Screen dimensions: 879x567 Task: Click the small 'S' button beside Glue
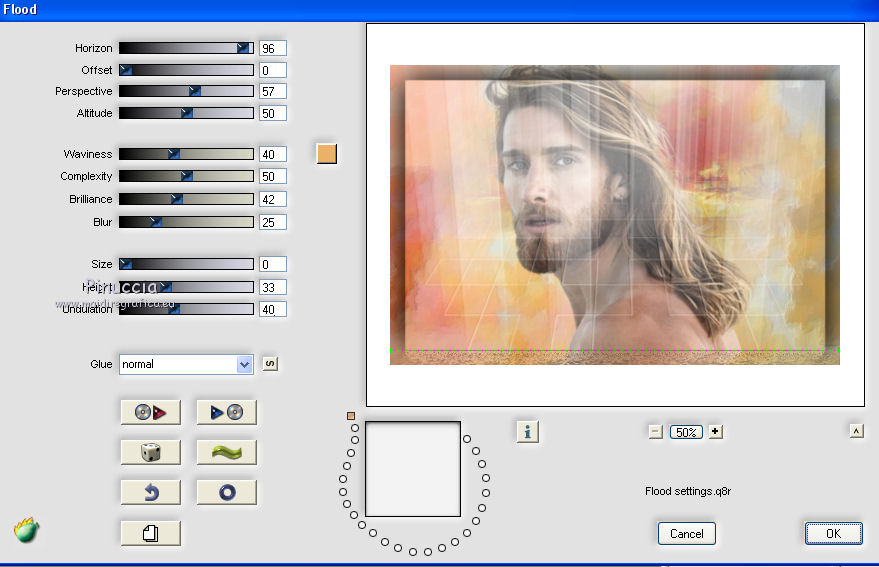(270, 363)
